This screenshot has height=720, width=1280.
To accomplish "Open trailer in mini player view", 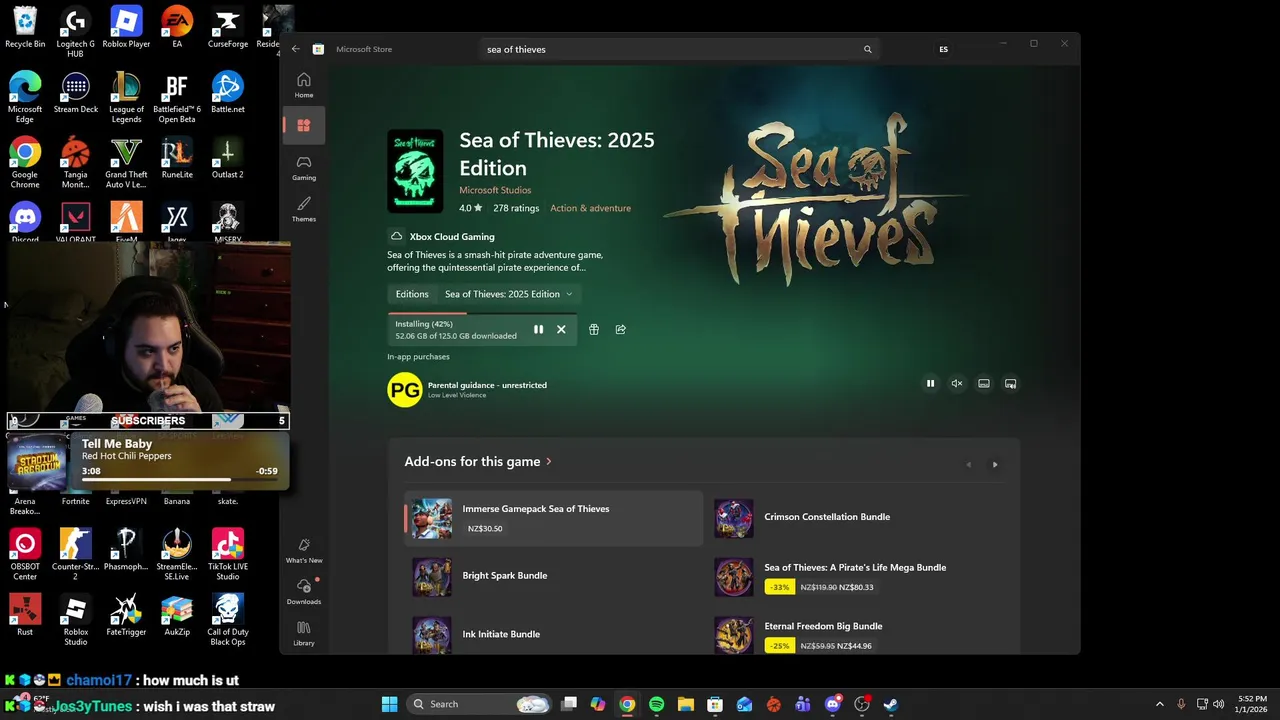I will click(x=1011, y=383).
